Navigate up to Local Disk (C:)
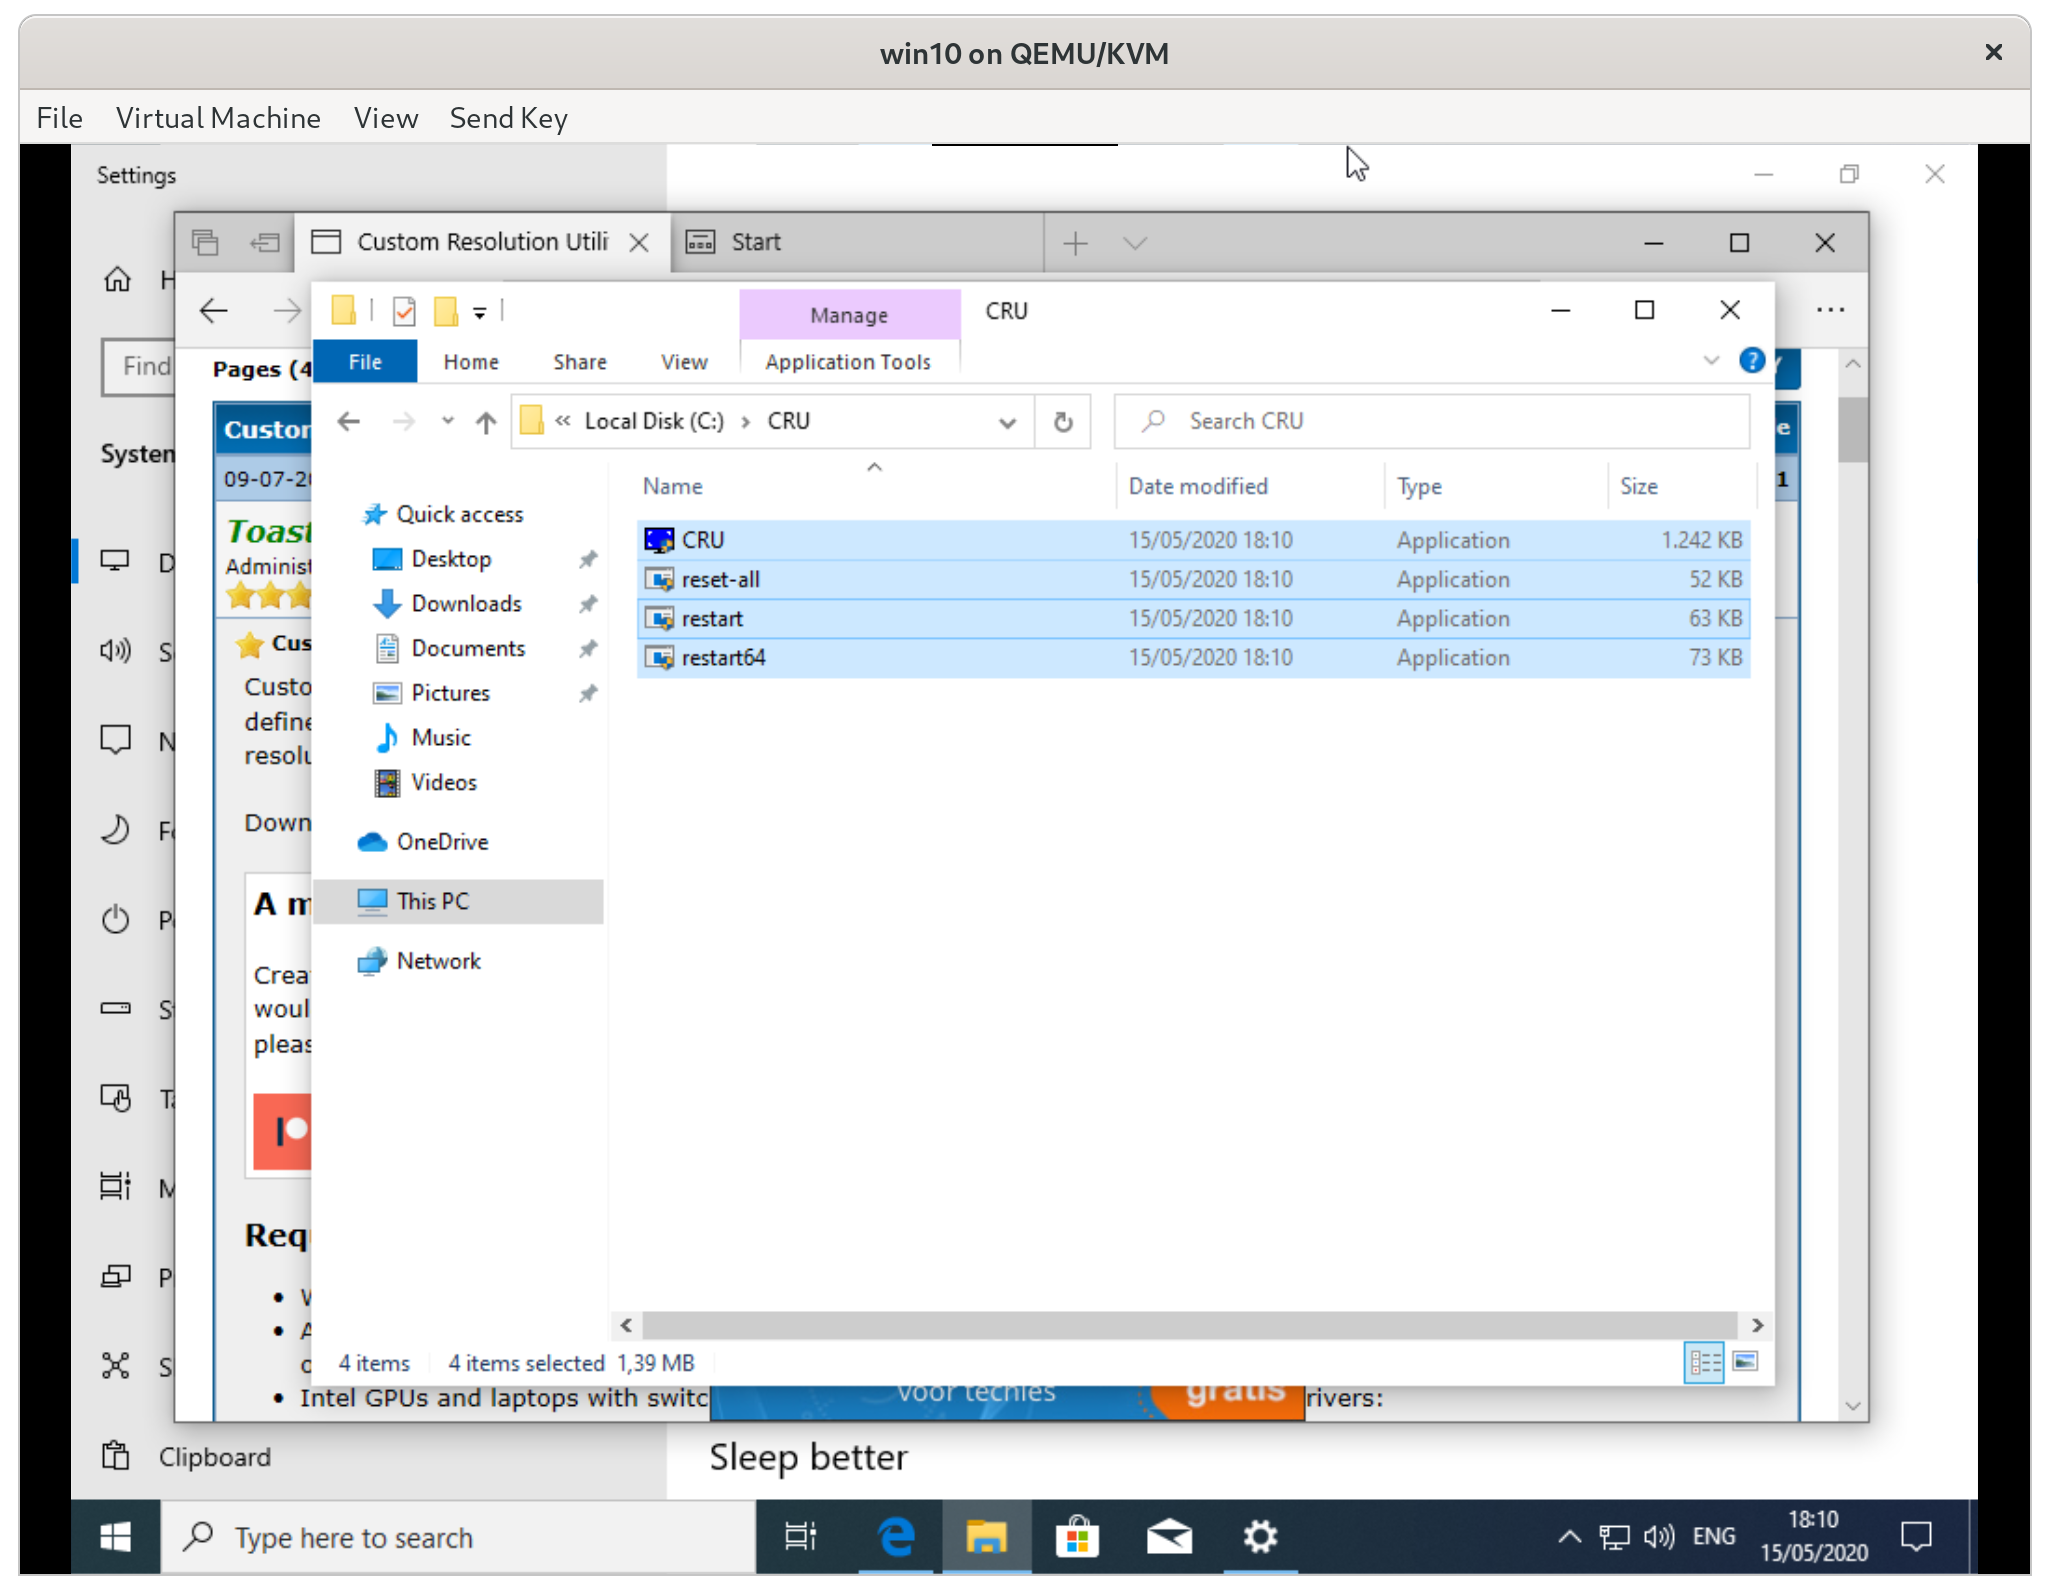Image resolution: width=2050 pixels, height=1594 pixels. click(x=486, y=421)
